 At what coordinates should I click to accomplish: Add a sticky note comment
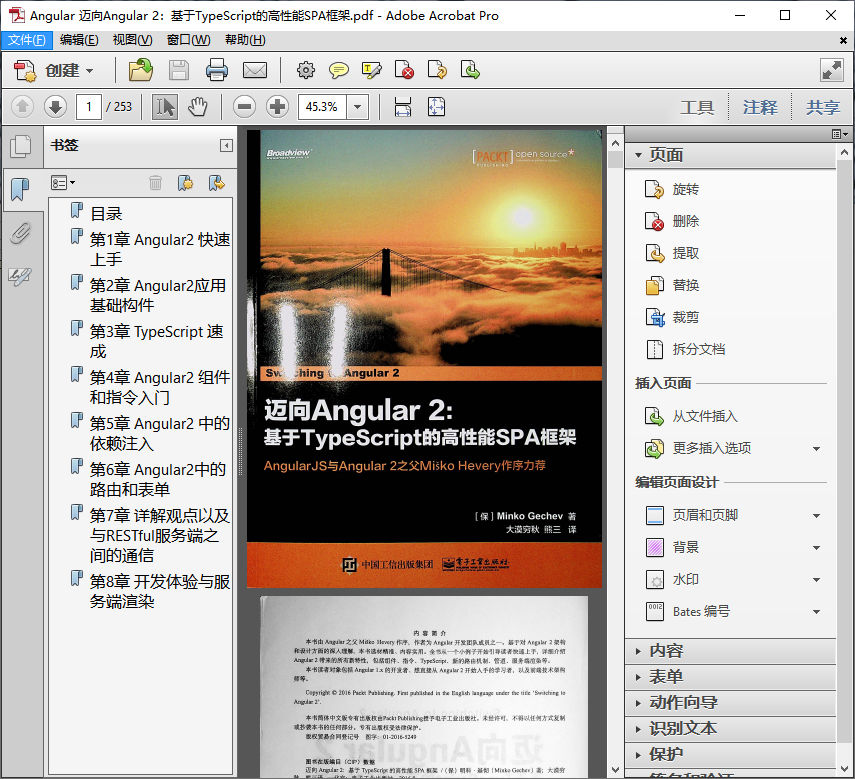(x=339, y=70)
